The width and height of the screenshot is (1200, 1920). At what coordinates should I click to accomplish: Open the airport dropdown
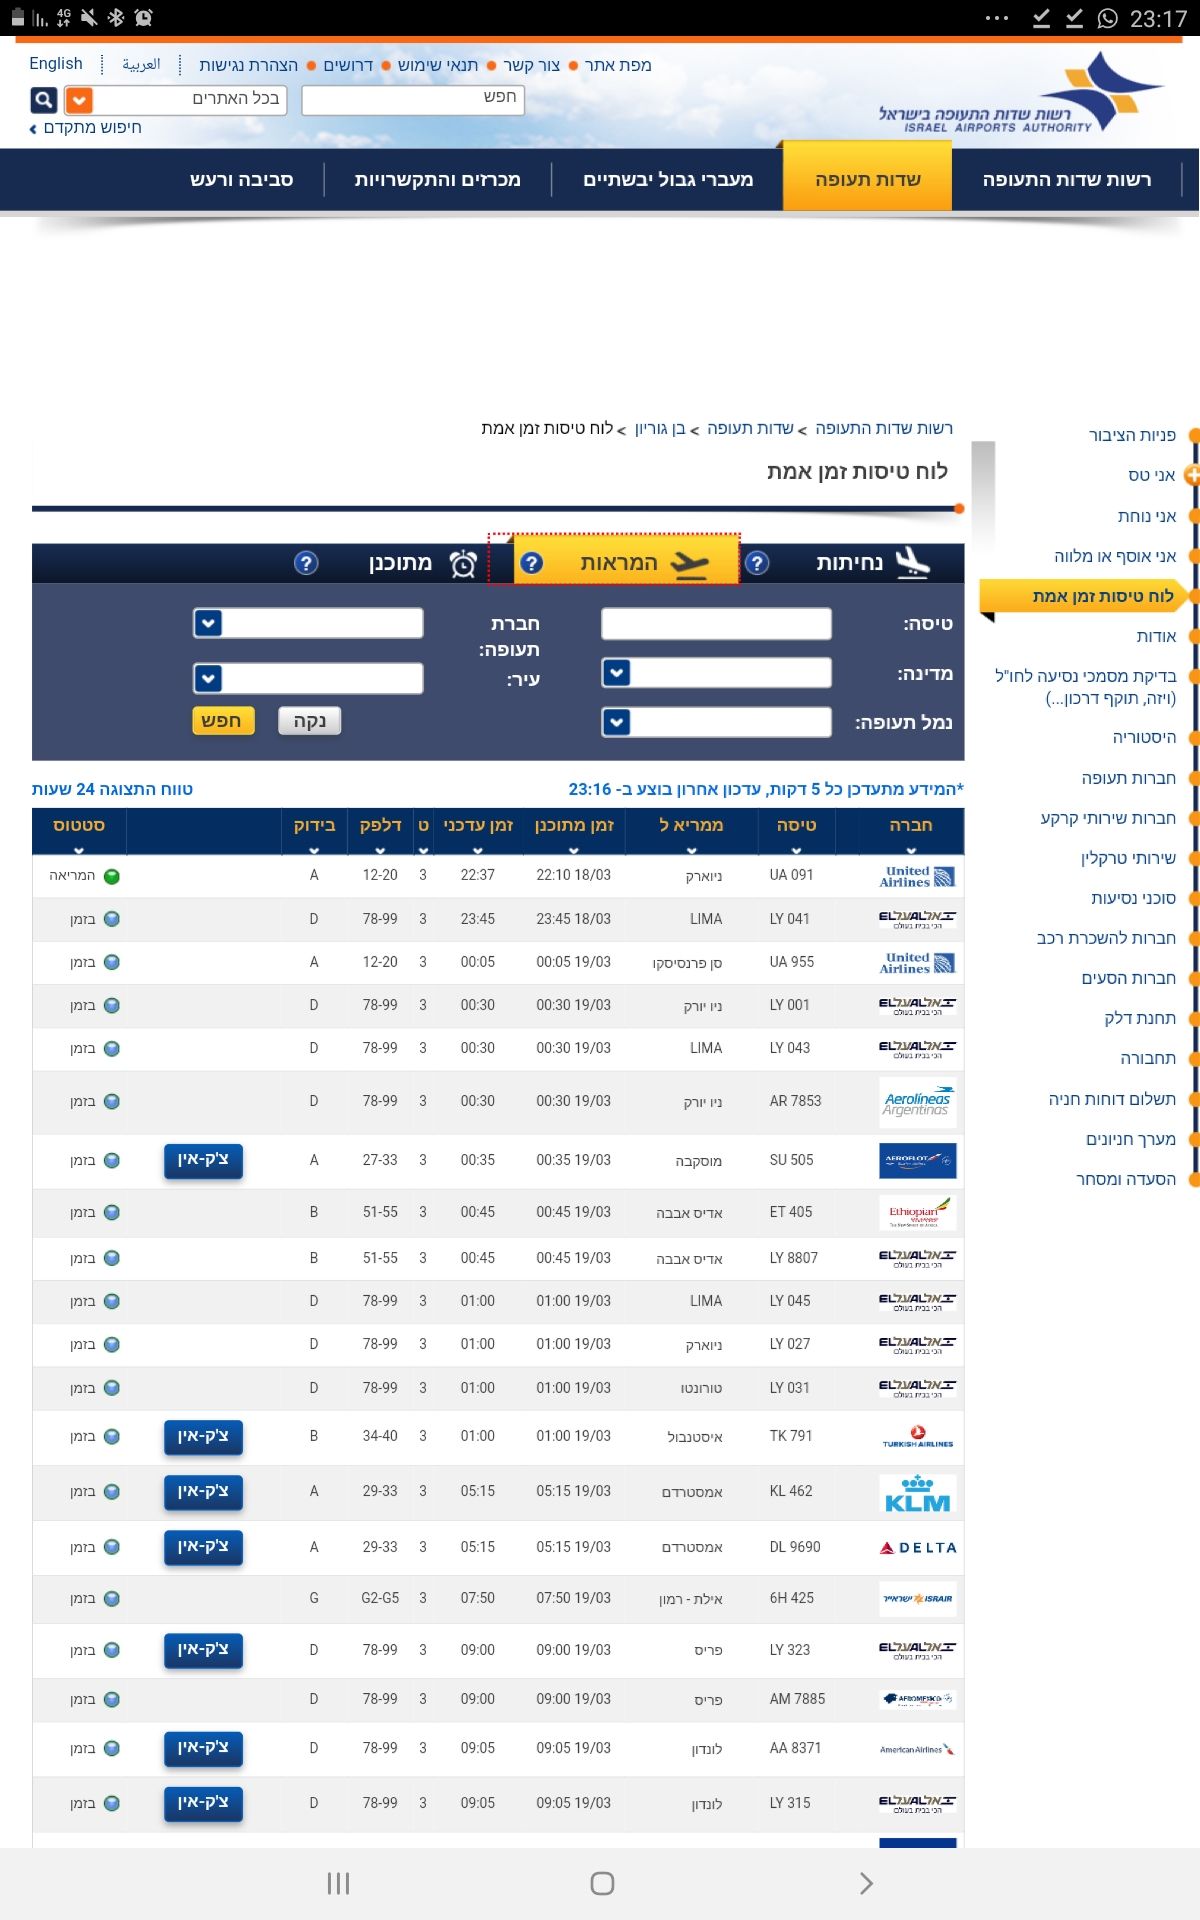tap(617, 721)
